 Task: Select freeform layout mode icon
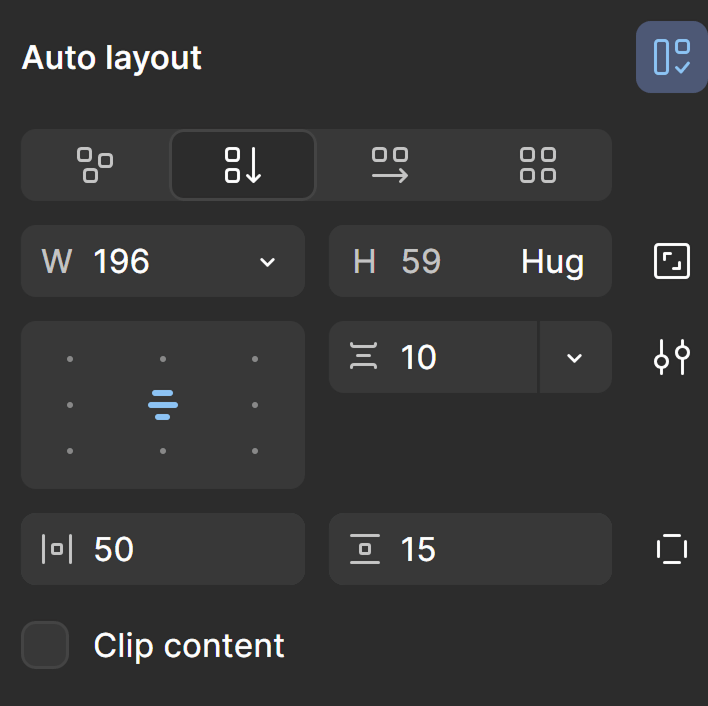(x=95, y=165)
